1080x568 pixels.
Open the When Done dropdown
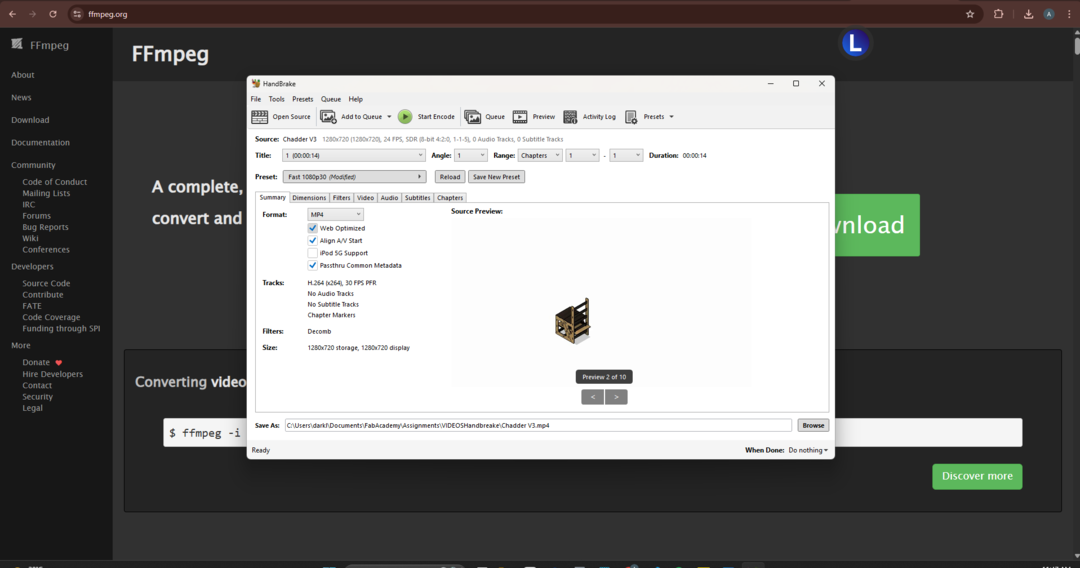[x=808, y=450]
